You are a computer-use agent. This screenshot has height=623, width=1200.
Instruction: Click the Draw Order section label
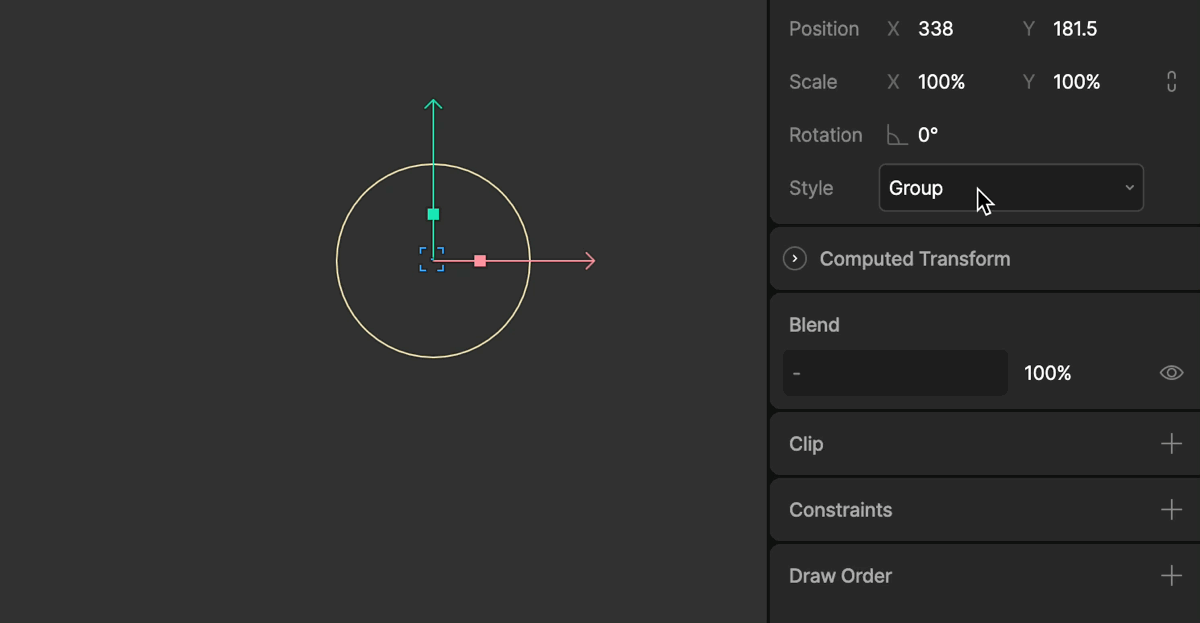(841, 576)
